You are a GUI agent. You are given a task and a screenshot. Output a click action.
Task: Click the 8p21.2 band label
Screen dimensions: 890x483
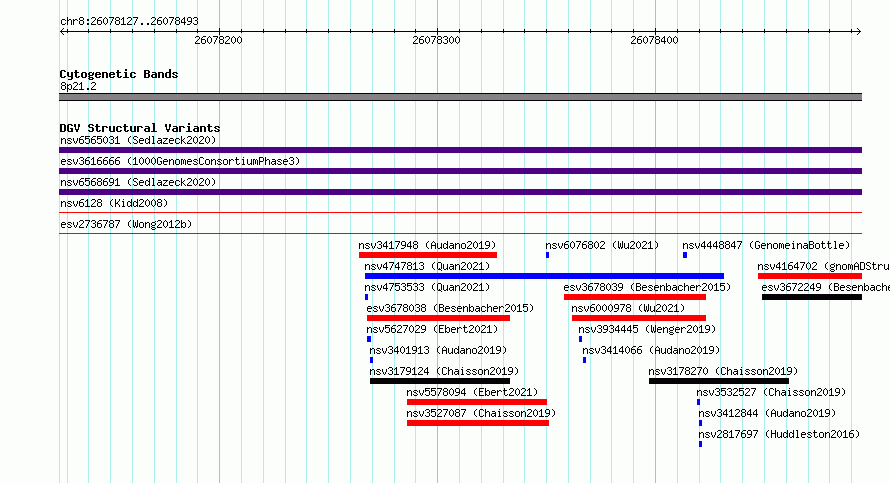(78, 86)
